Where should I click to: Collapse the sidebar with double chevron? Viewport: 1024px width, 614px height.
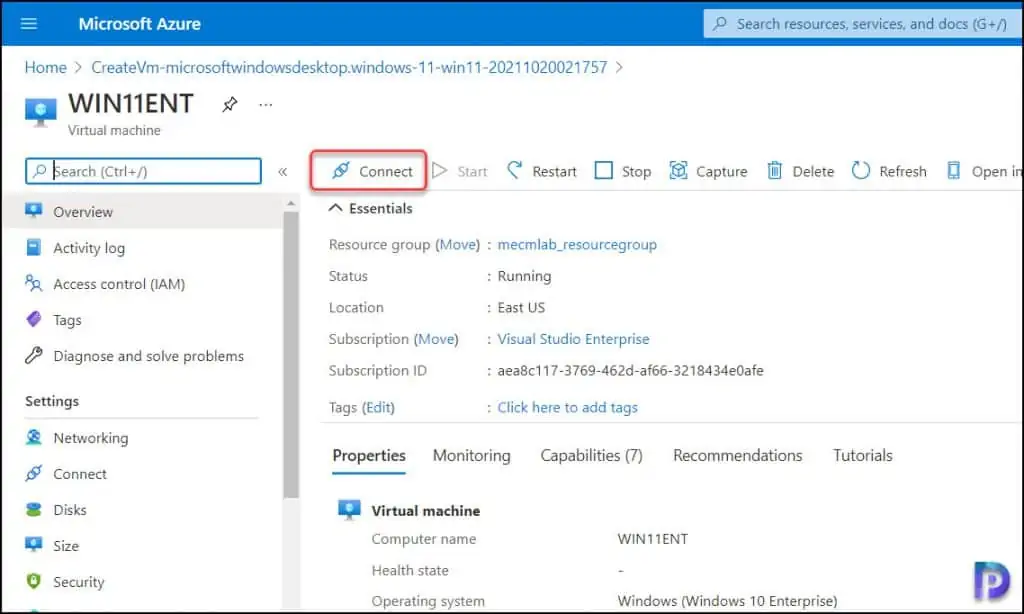coord(282,172)
